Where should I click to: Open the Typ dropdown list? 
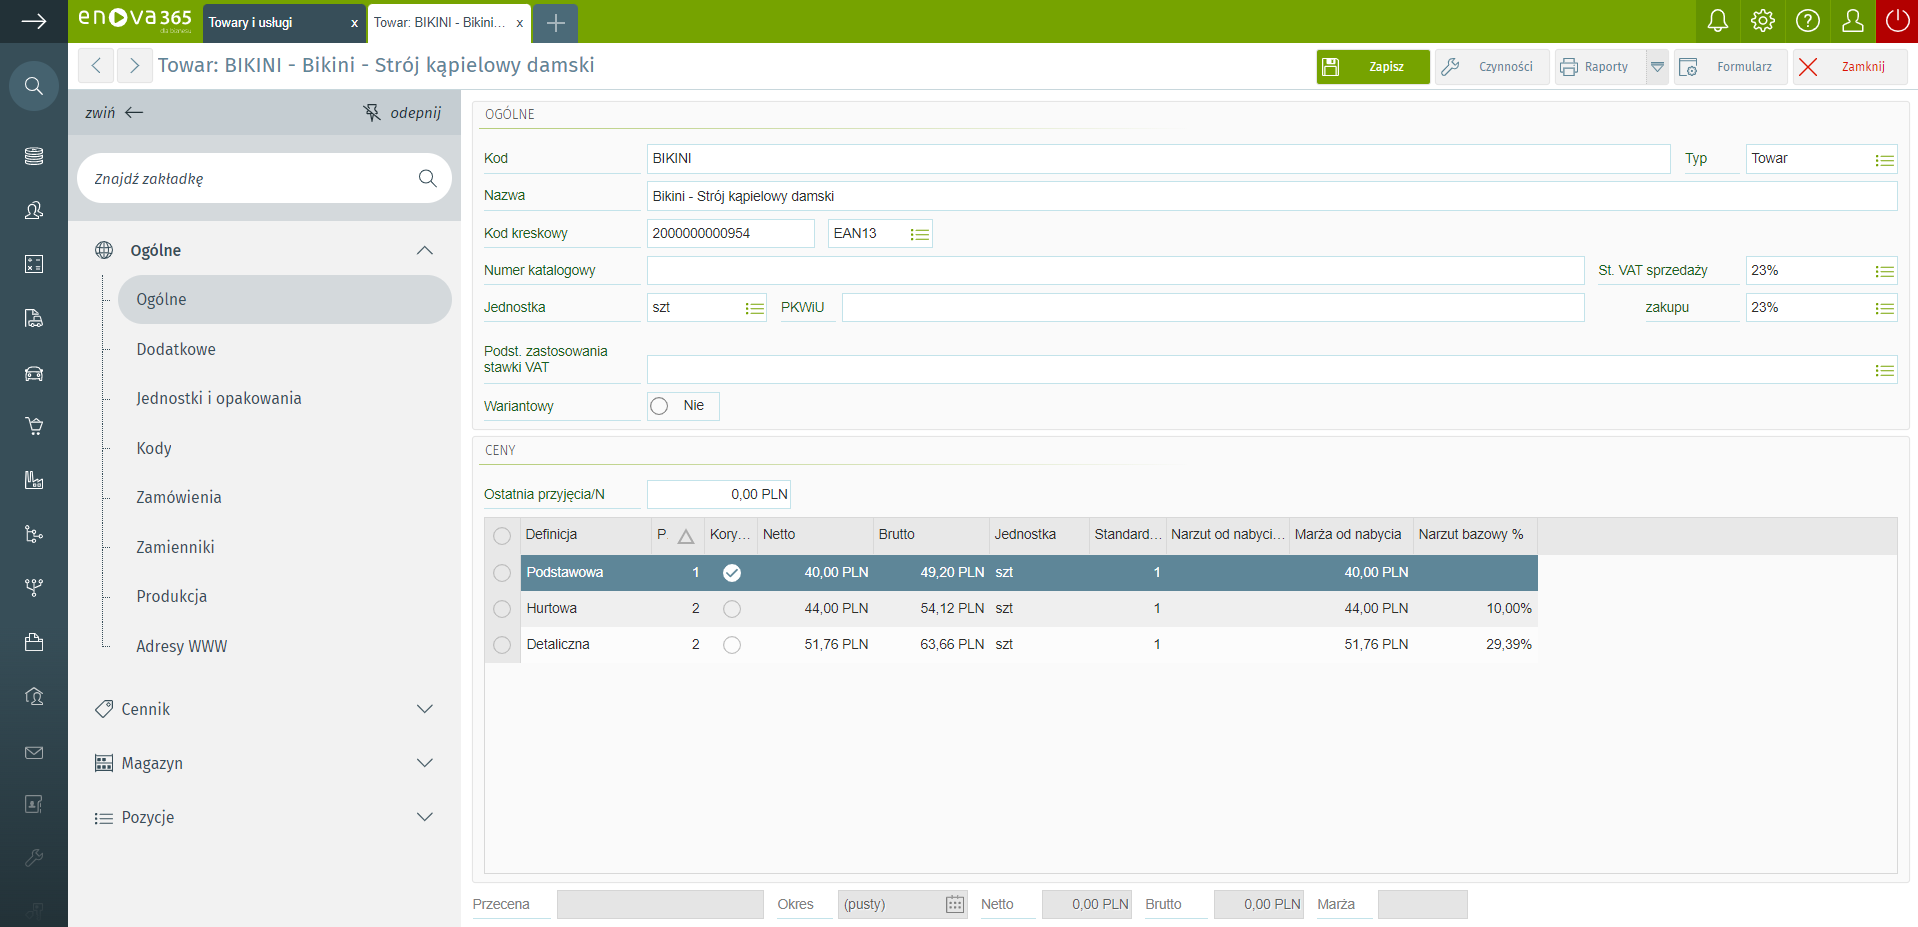click(x=1884, y=160)
